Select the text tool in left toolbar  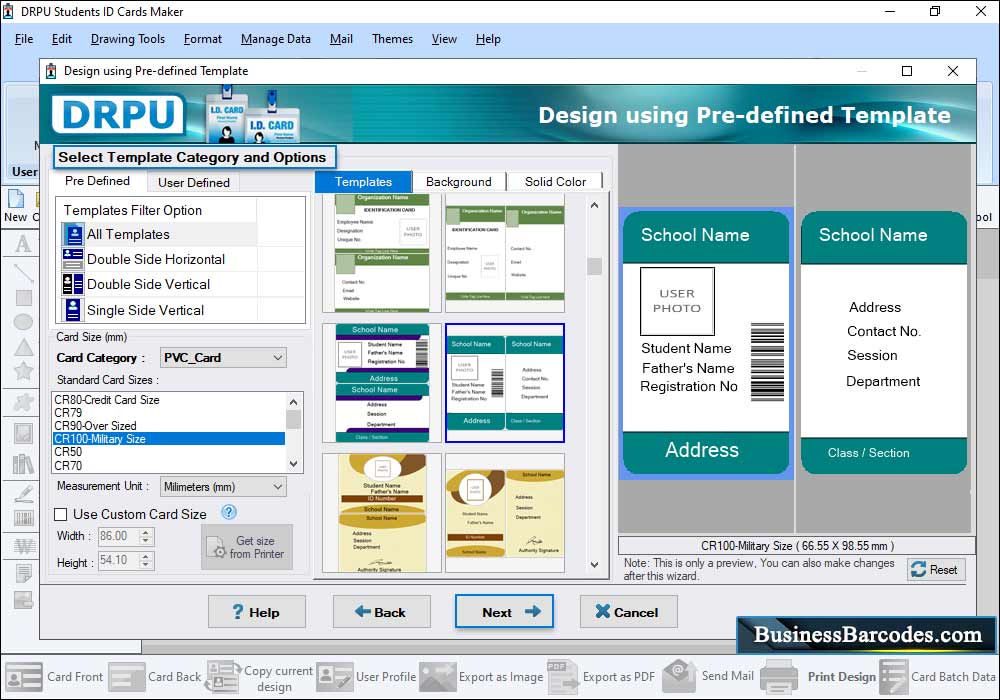point(24,244)
